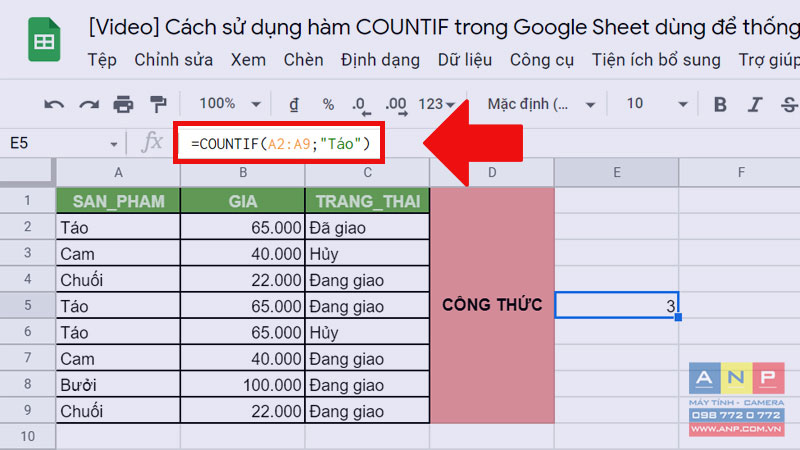
Task: Click the COUNTIF formula bar input
Action: point(279,143)
